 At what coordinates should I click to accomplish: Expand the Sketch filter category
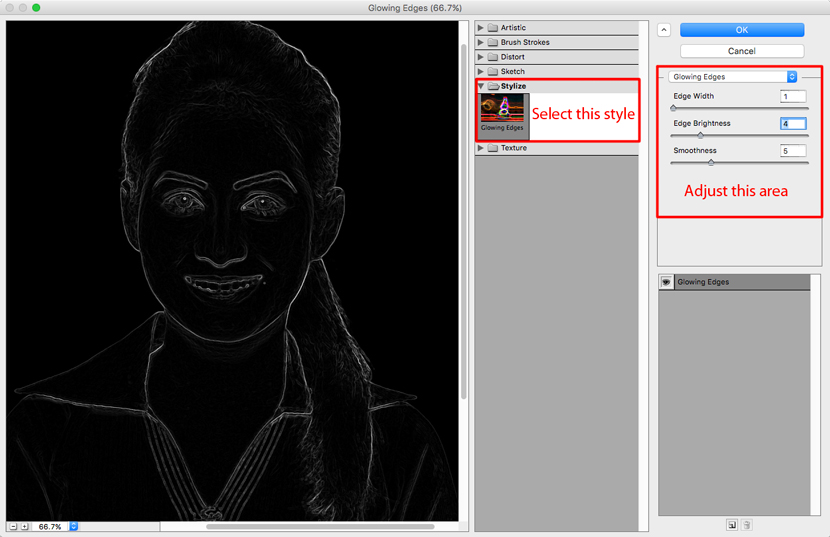coord(481,72)
